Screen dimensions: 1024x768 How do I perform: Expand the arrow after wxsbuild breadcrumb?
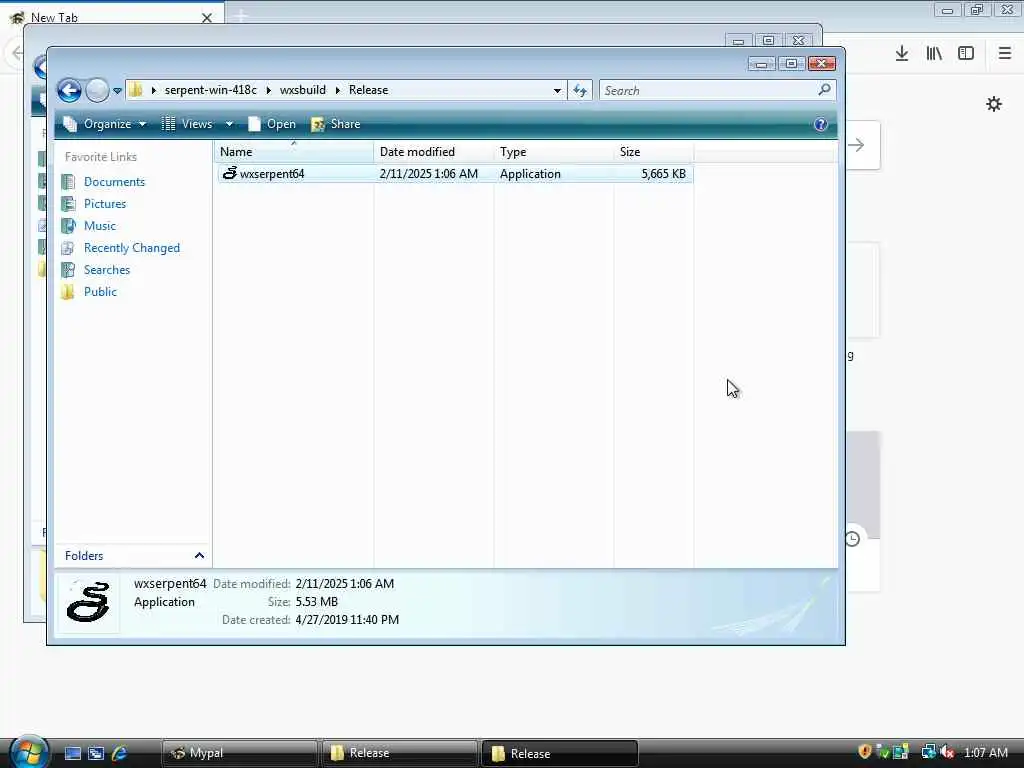(338, 90)
